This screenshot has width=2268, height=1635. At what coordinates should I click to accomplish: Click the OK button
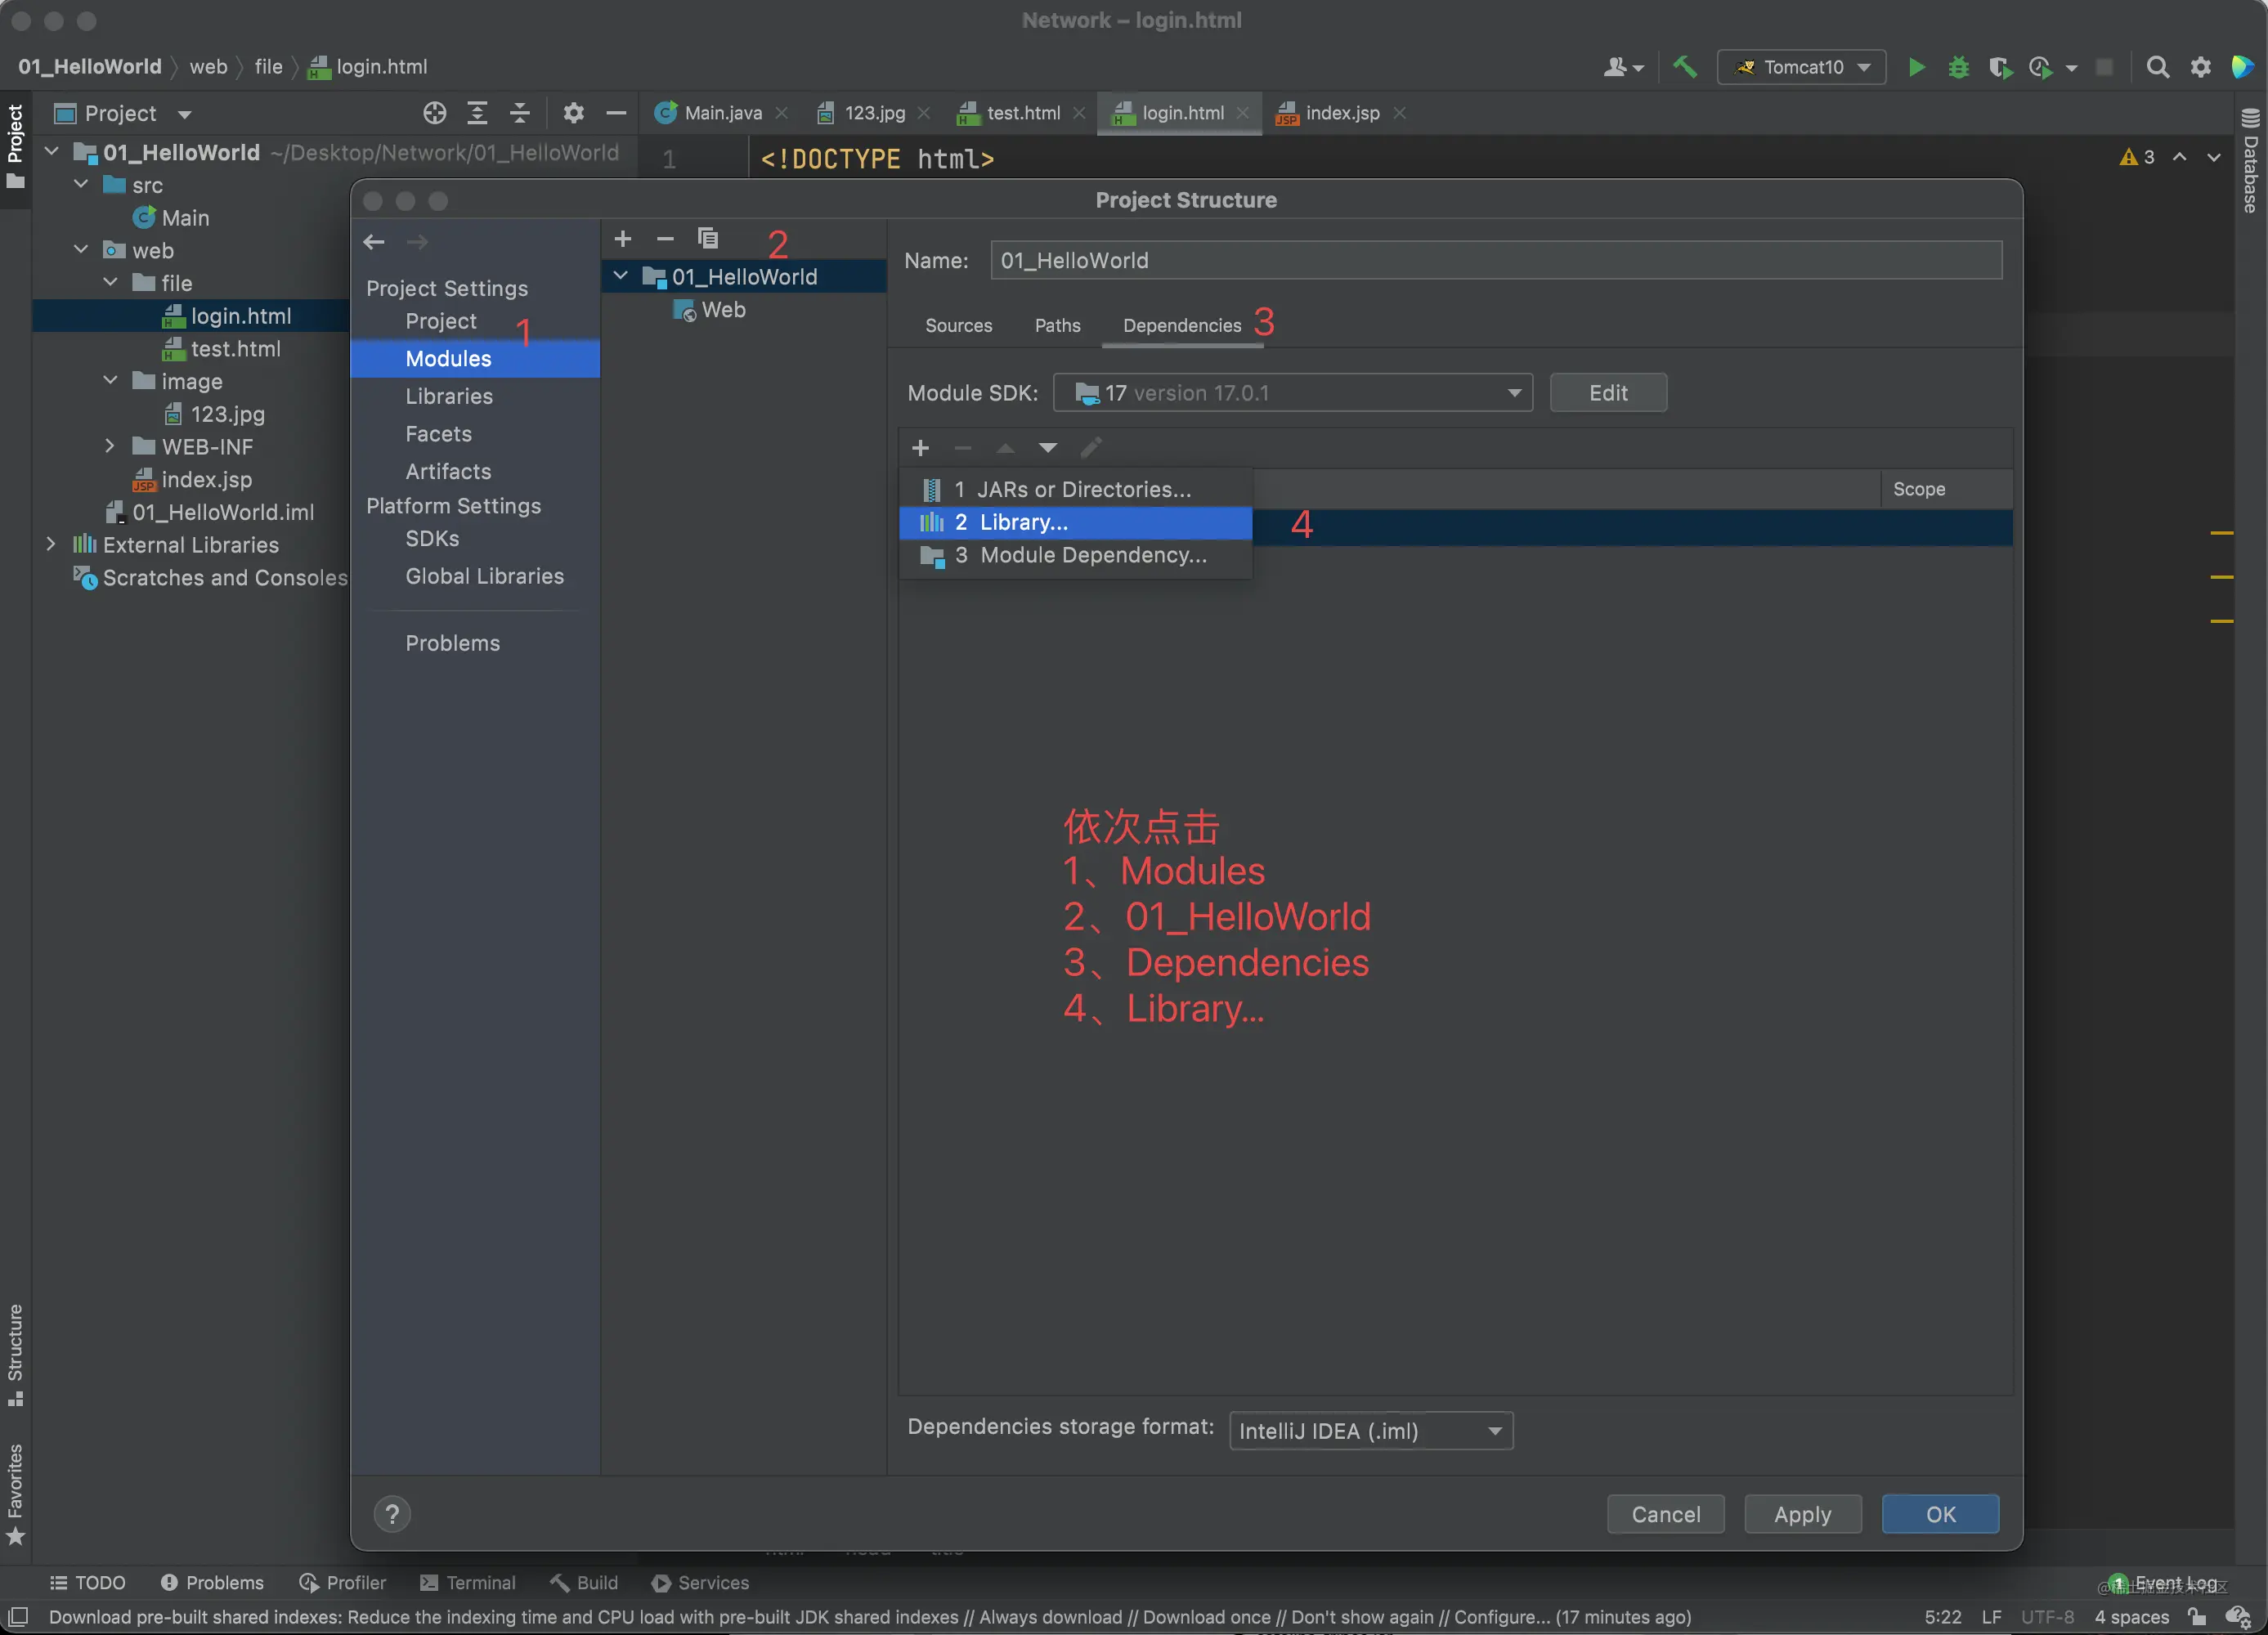(x=1940, y=1514)
